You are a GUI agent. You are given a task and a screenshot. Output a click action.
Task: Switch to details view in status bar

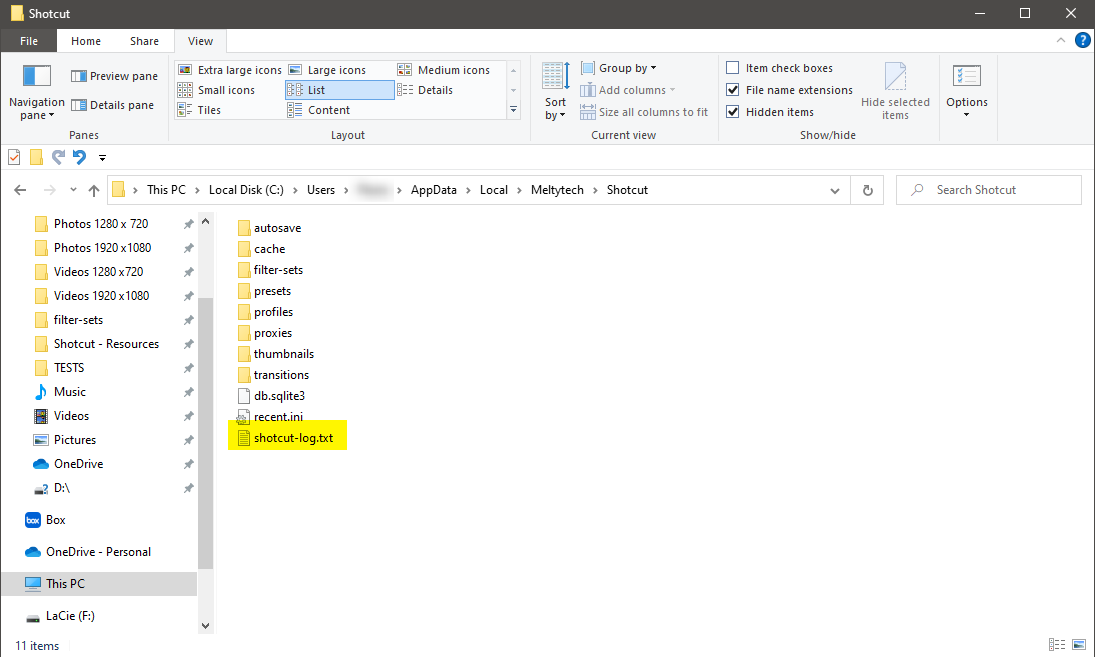(1057, 644)
